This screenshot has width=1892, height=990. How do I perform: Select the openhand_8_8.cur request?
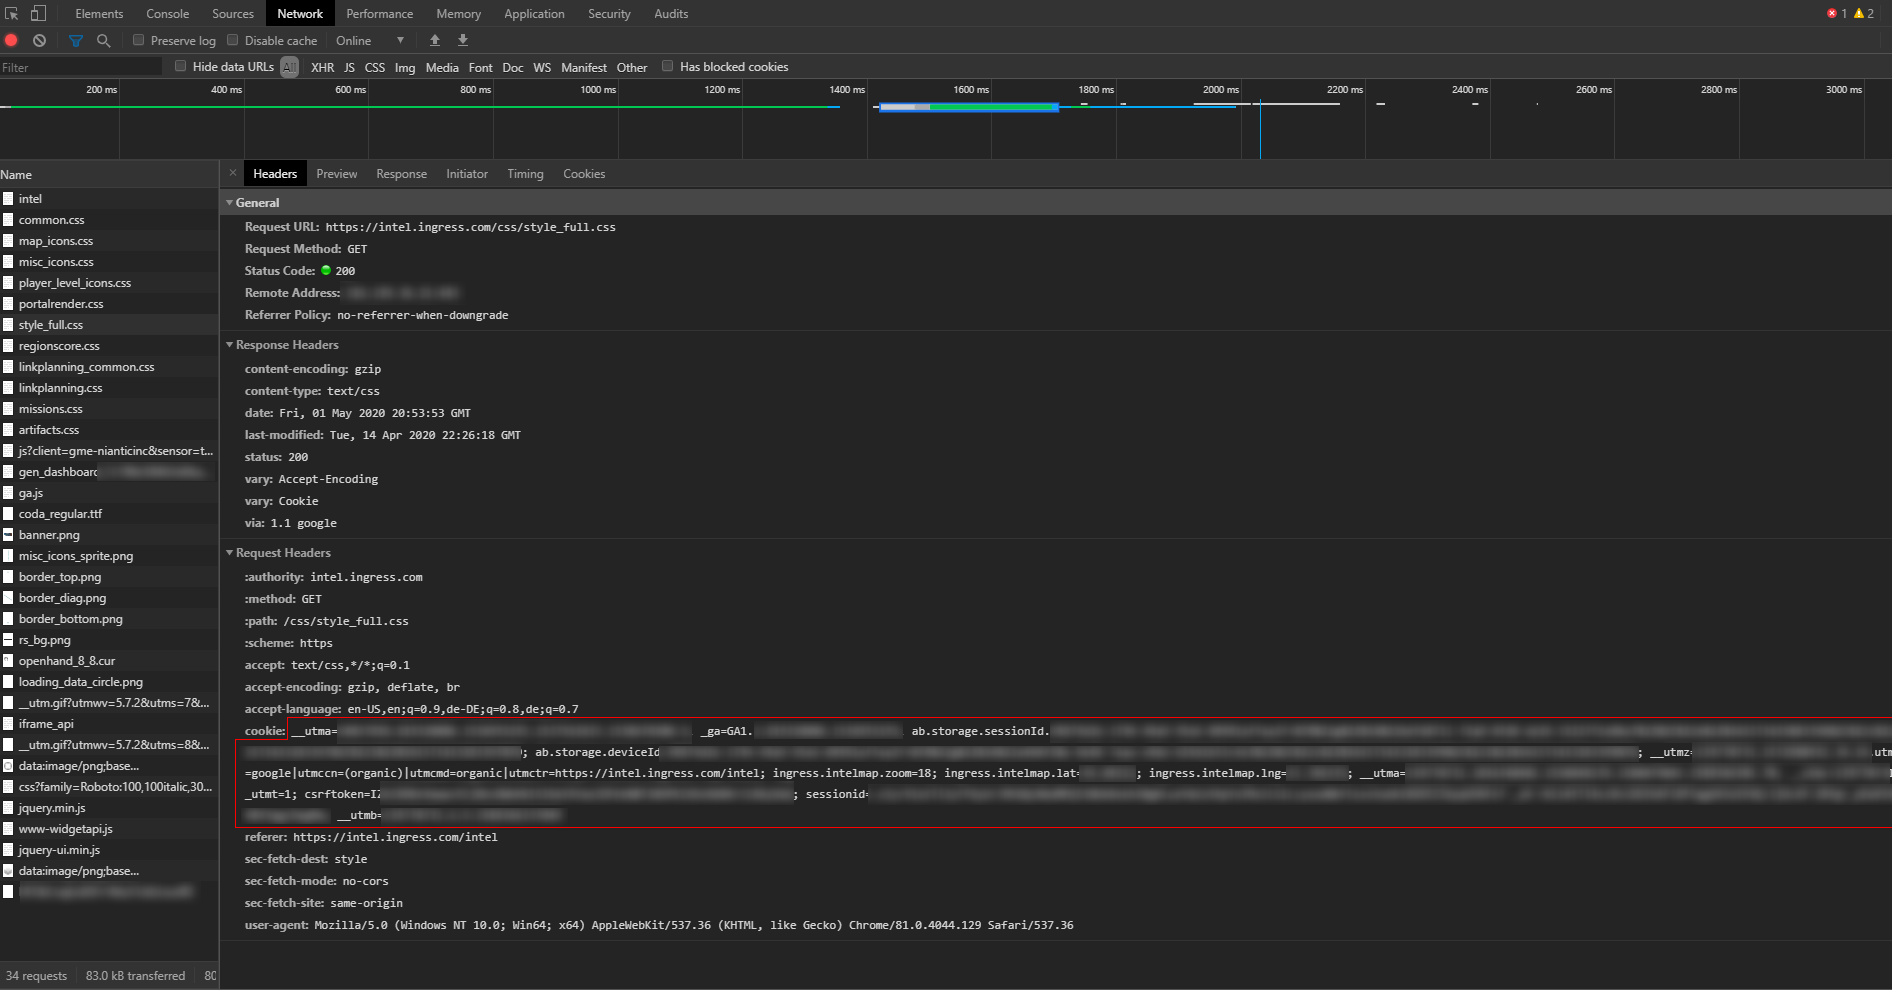point(109,660)
